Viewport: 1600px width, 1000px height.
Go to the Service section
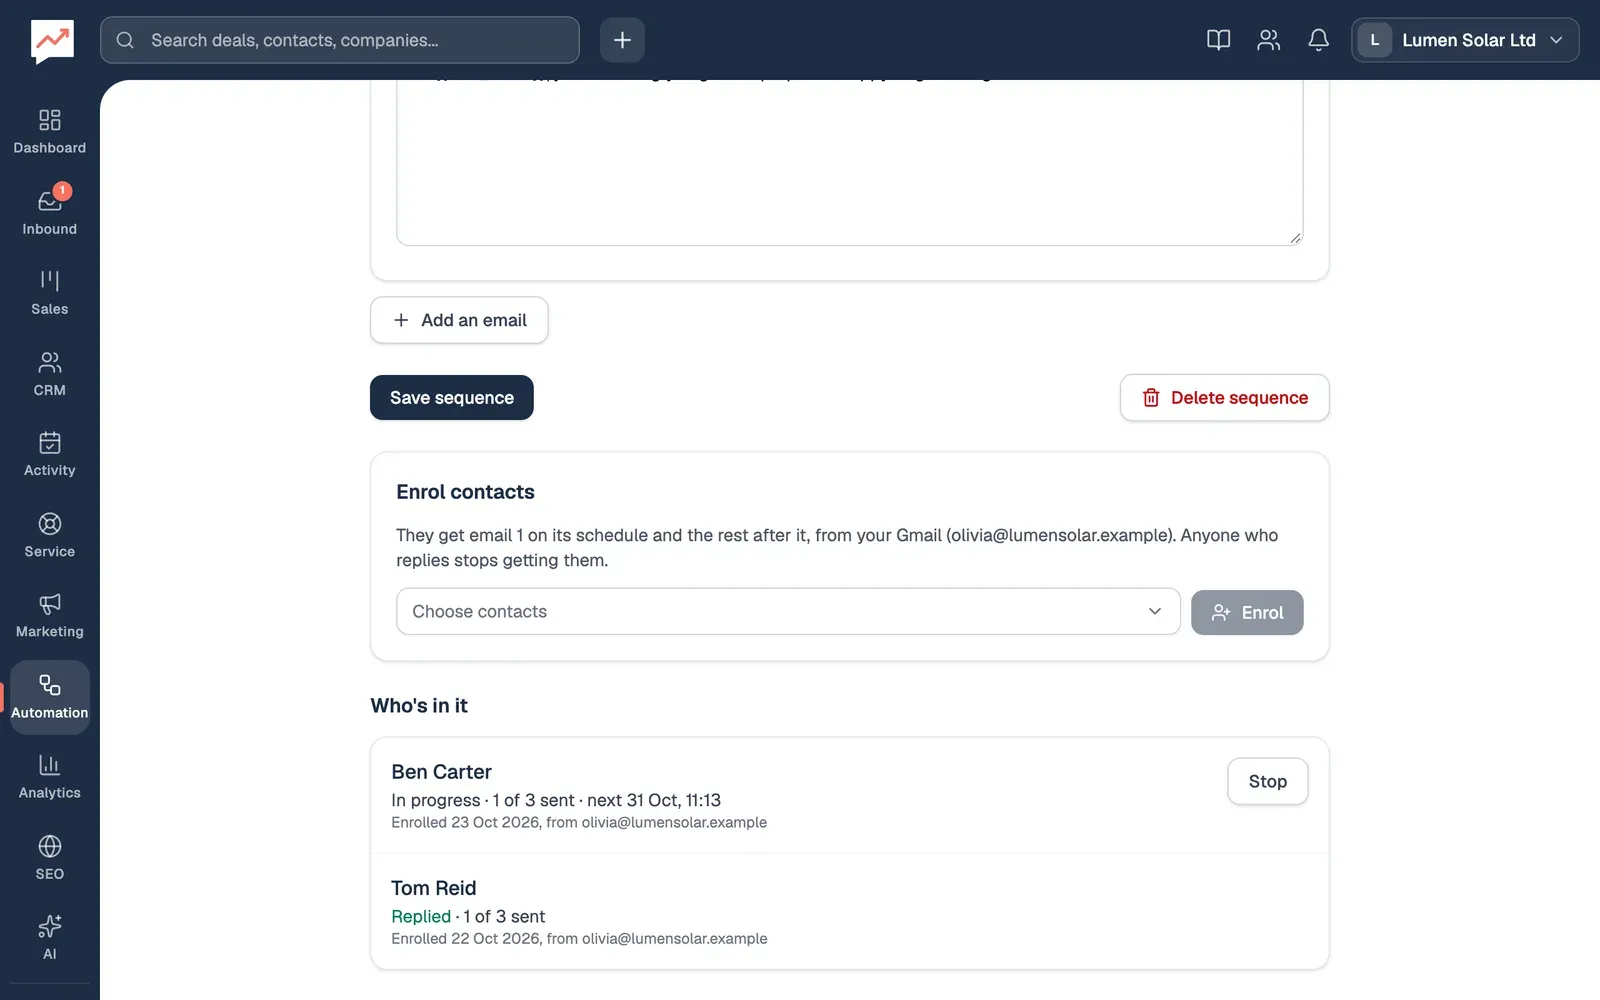point(50,535)
